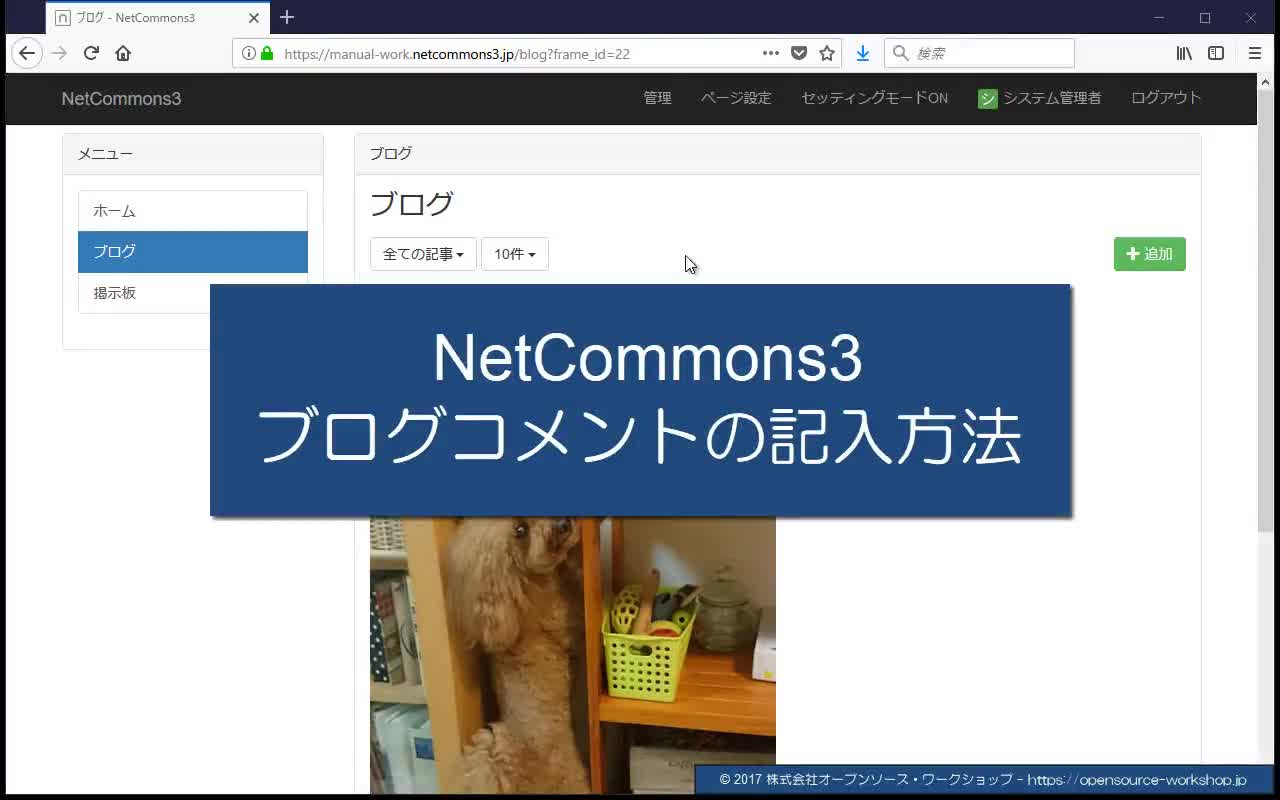This screenshot has width=1280, height=800.
Task: Click the 検索 search box
Action: (979, 53)
